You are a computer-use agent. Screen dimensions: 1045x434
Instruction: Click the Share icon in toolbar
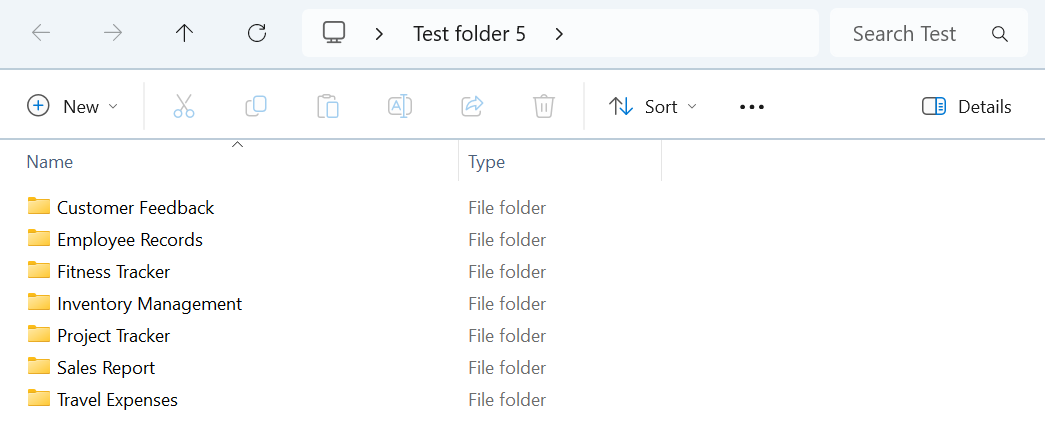tap(472, 106)
